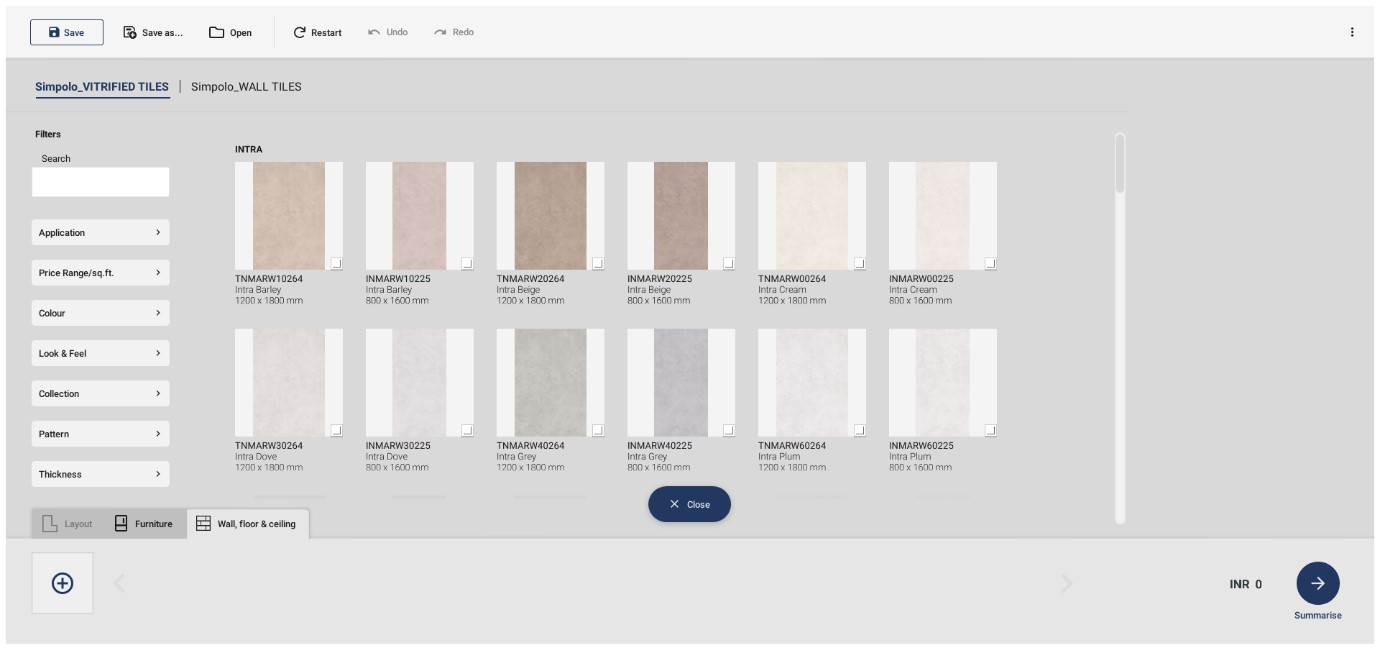Expand the Colour filter section
Screen dimensions: 1380x648
(100, 312)
